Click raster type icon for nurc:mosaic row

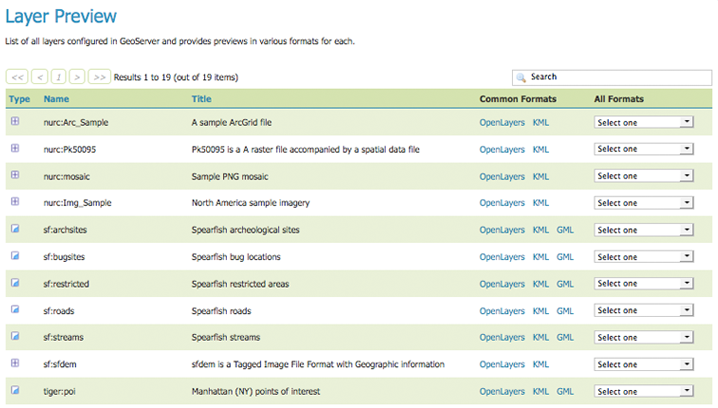pyautogui.click(x=15, y=175)
